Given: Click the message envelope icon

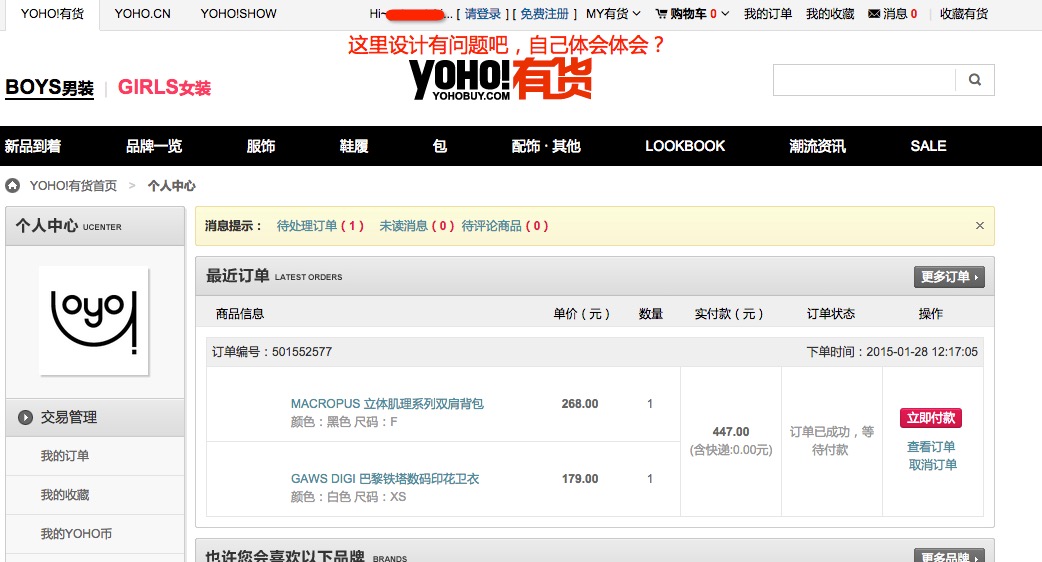Looking at the screenshot, I should tap(874, 13).
